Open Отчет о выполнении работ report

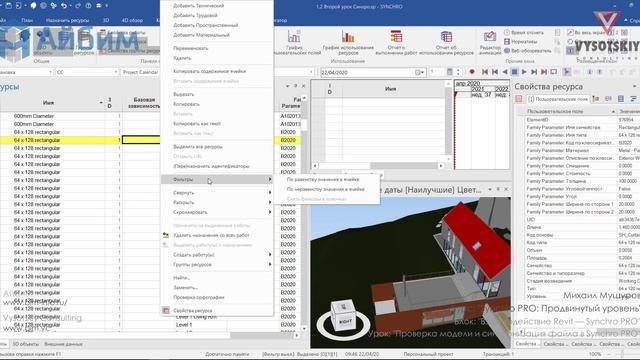pos(396,43)
